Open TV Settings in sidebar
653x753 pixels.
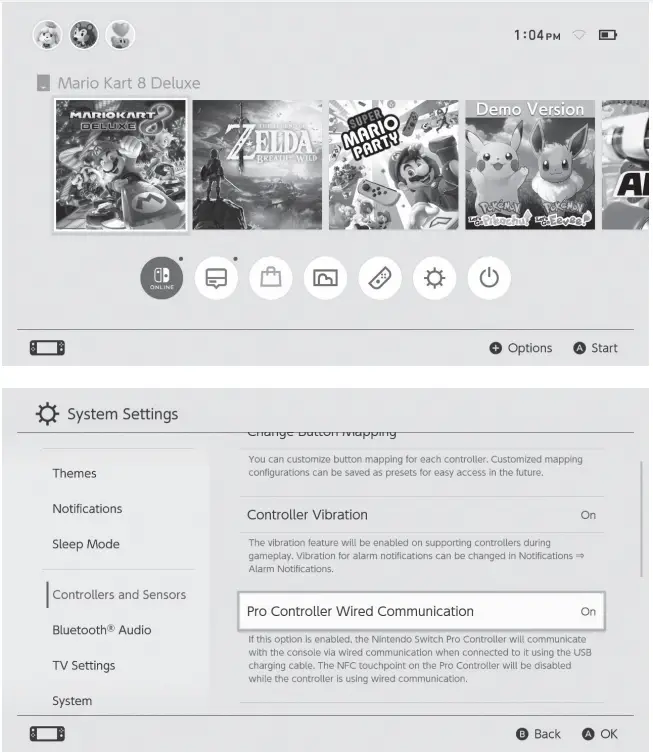pyautogui.click(x=84, y=666)
